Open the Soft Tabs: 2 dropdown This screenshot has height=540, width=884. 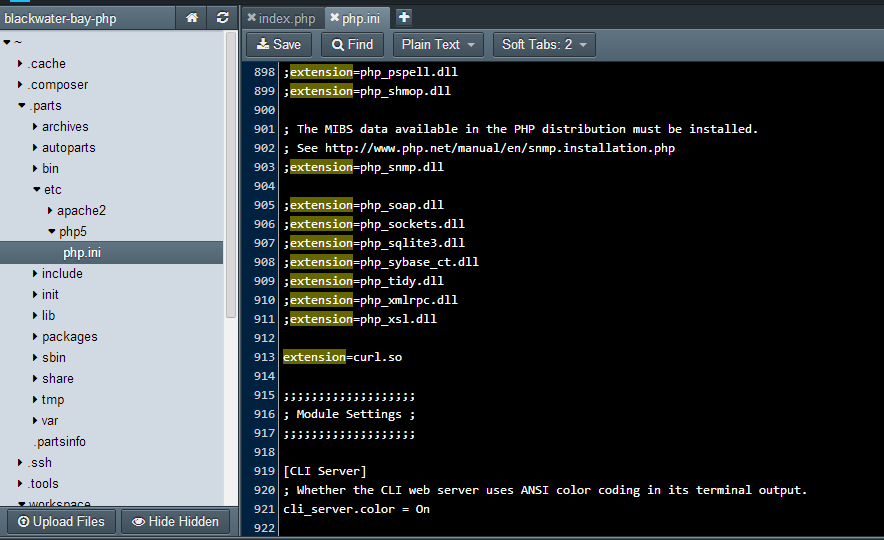point(544,44)
